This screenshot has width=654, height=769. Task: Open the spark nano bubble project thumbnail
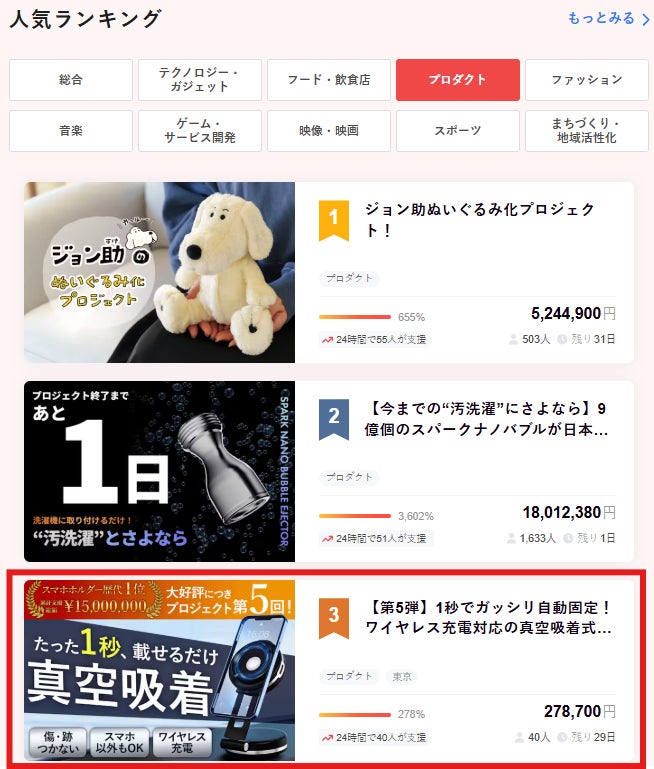159,471
